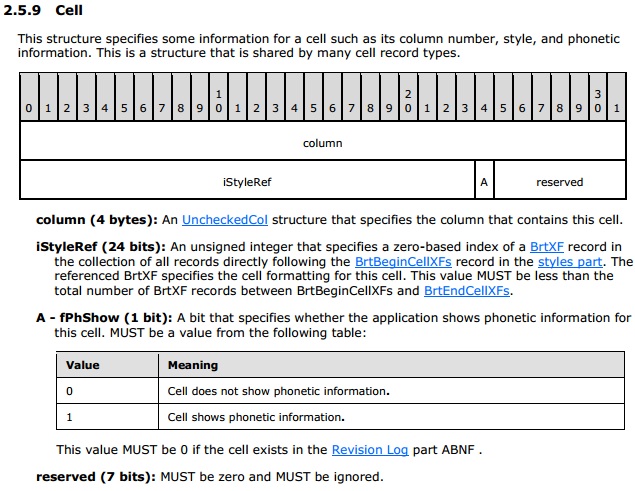Click the value 1 table cell
The width and height of the screenshot is (635, 491).
(x=107, y=417)
